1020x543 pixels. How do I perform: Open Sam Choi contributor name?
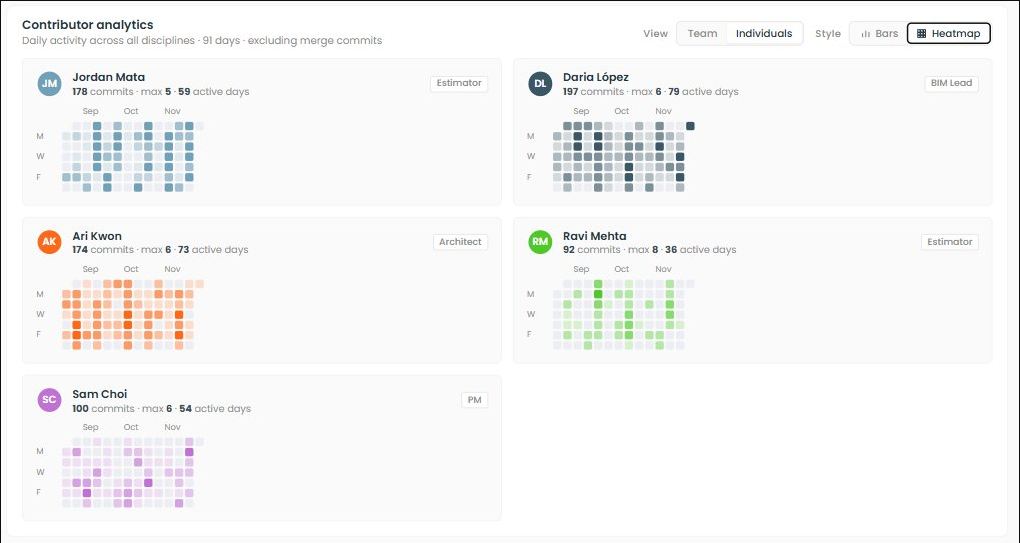[100, 393]
